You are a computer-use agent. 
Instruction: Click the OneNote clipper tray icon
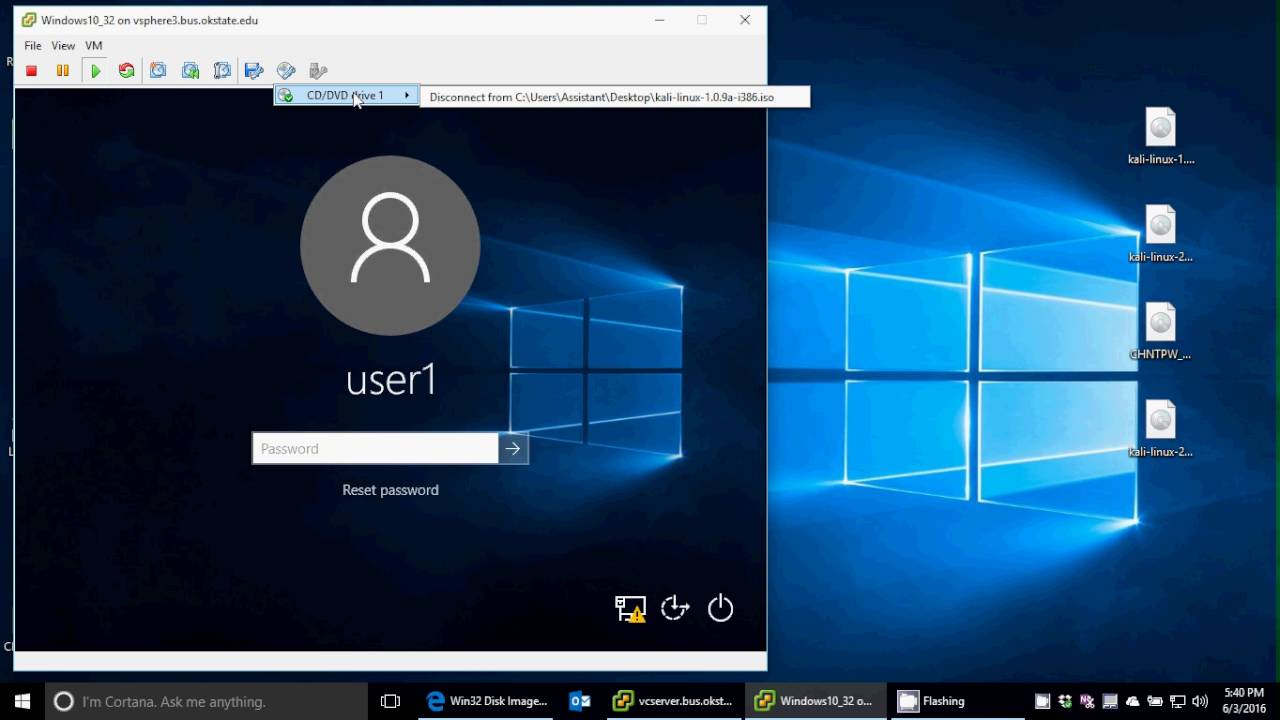1088,701
